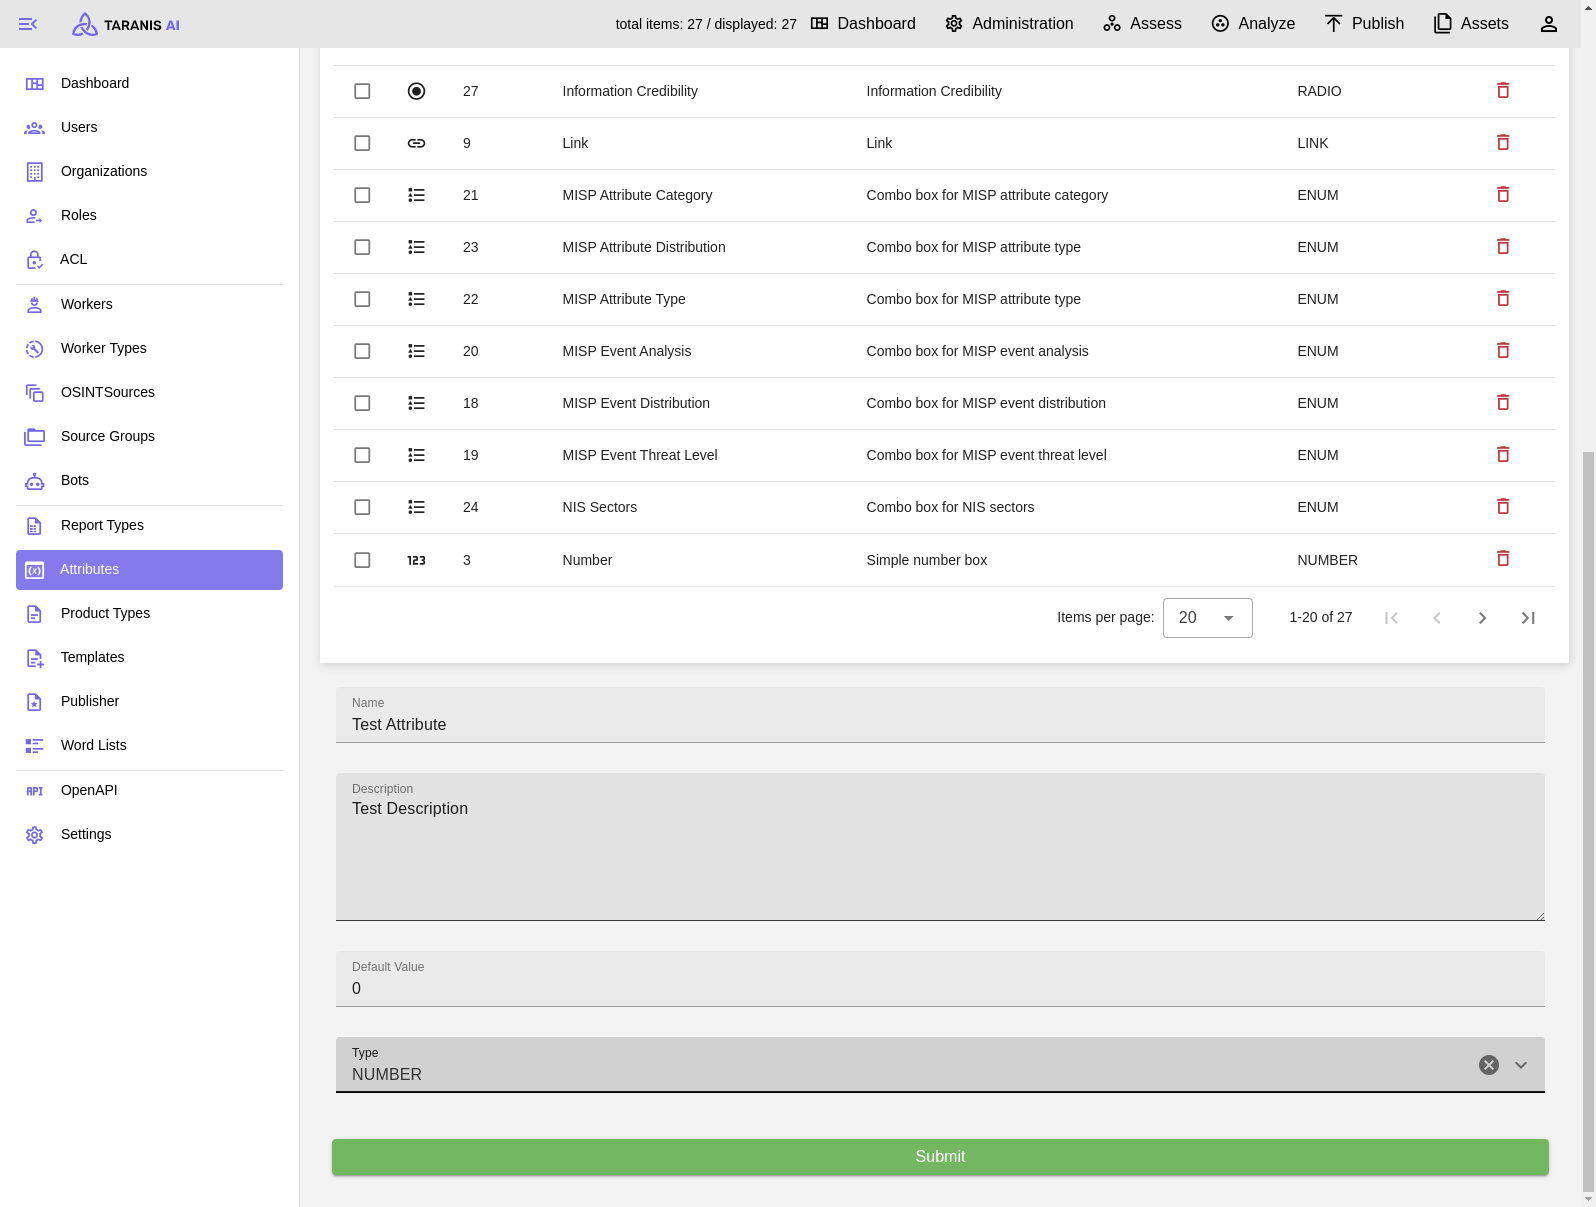
Task: Check the MISP Event Analysis row
Action: pos(362,351)
